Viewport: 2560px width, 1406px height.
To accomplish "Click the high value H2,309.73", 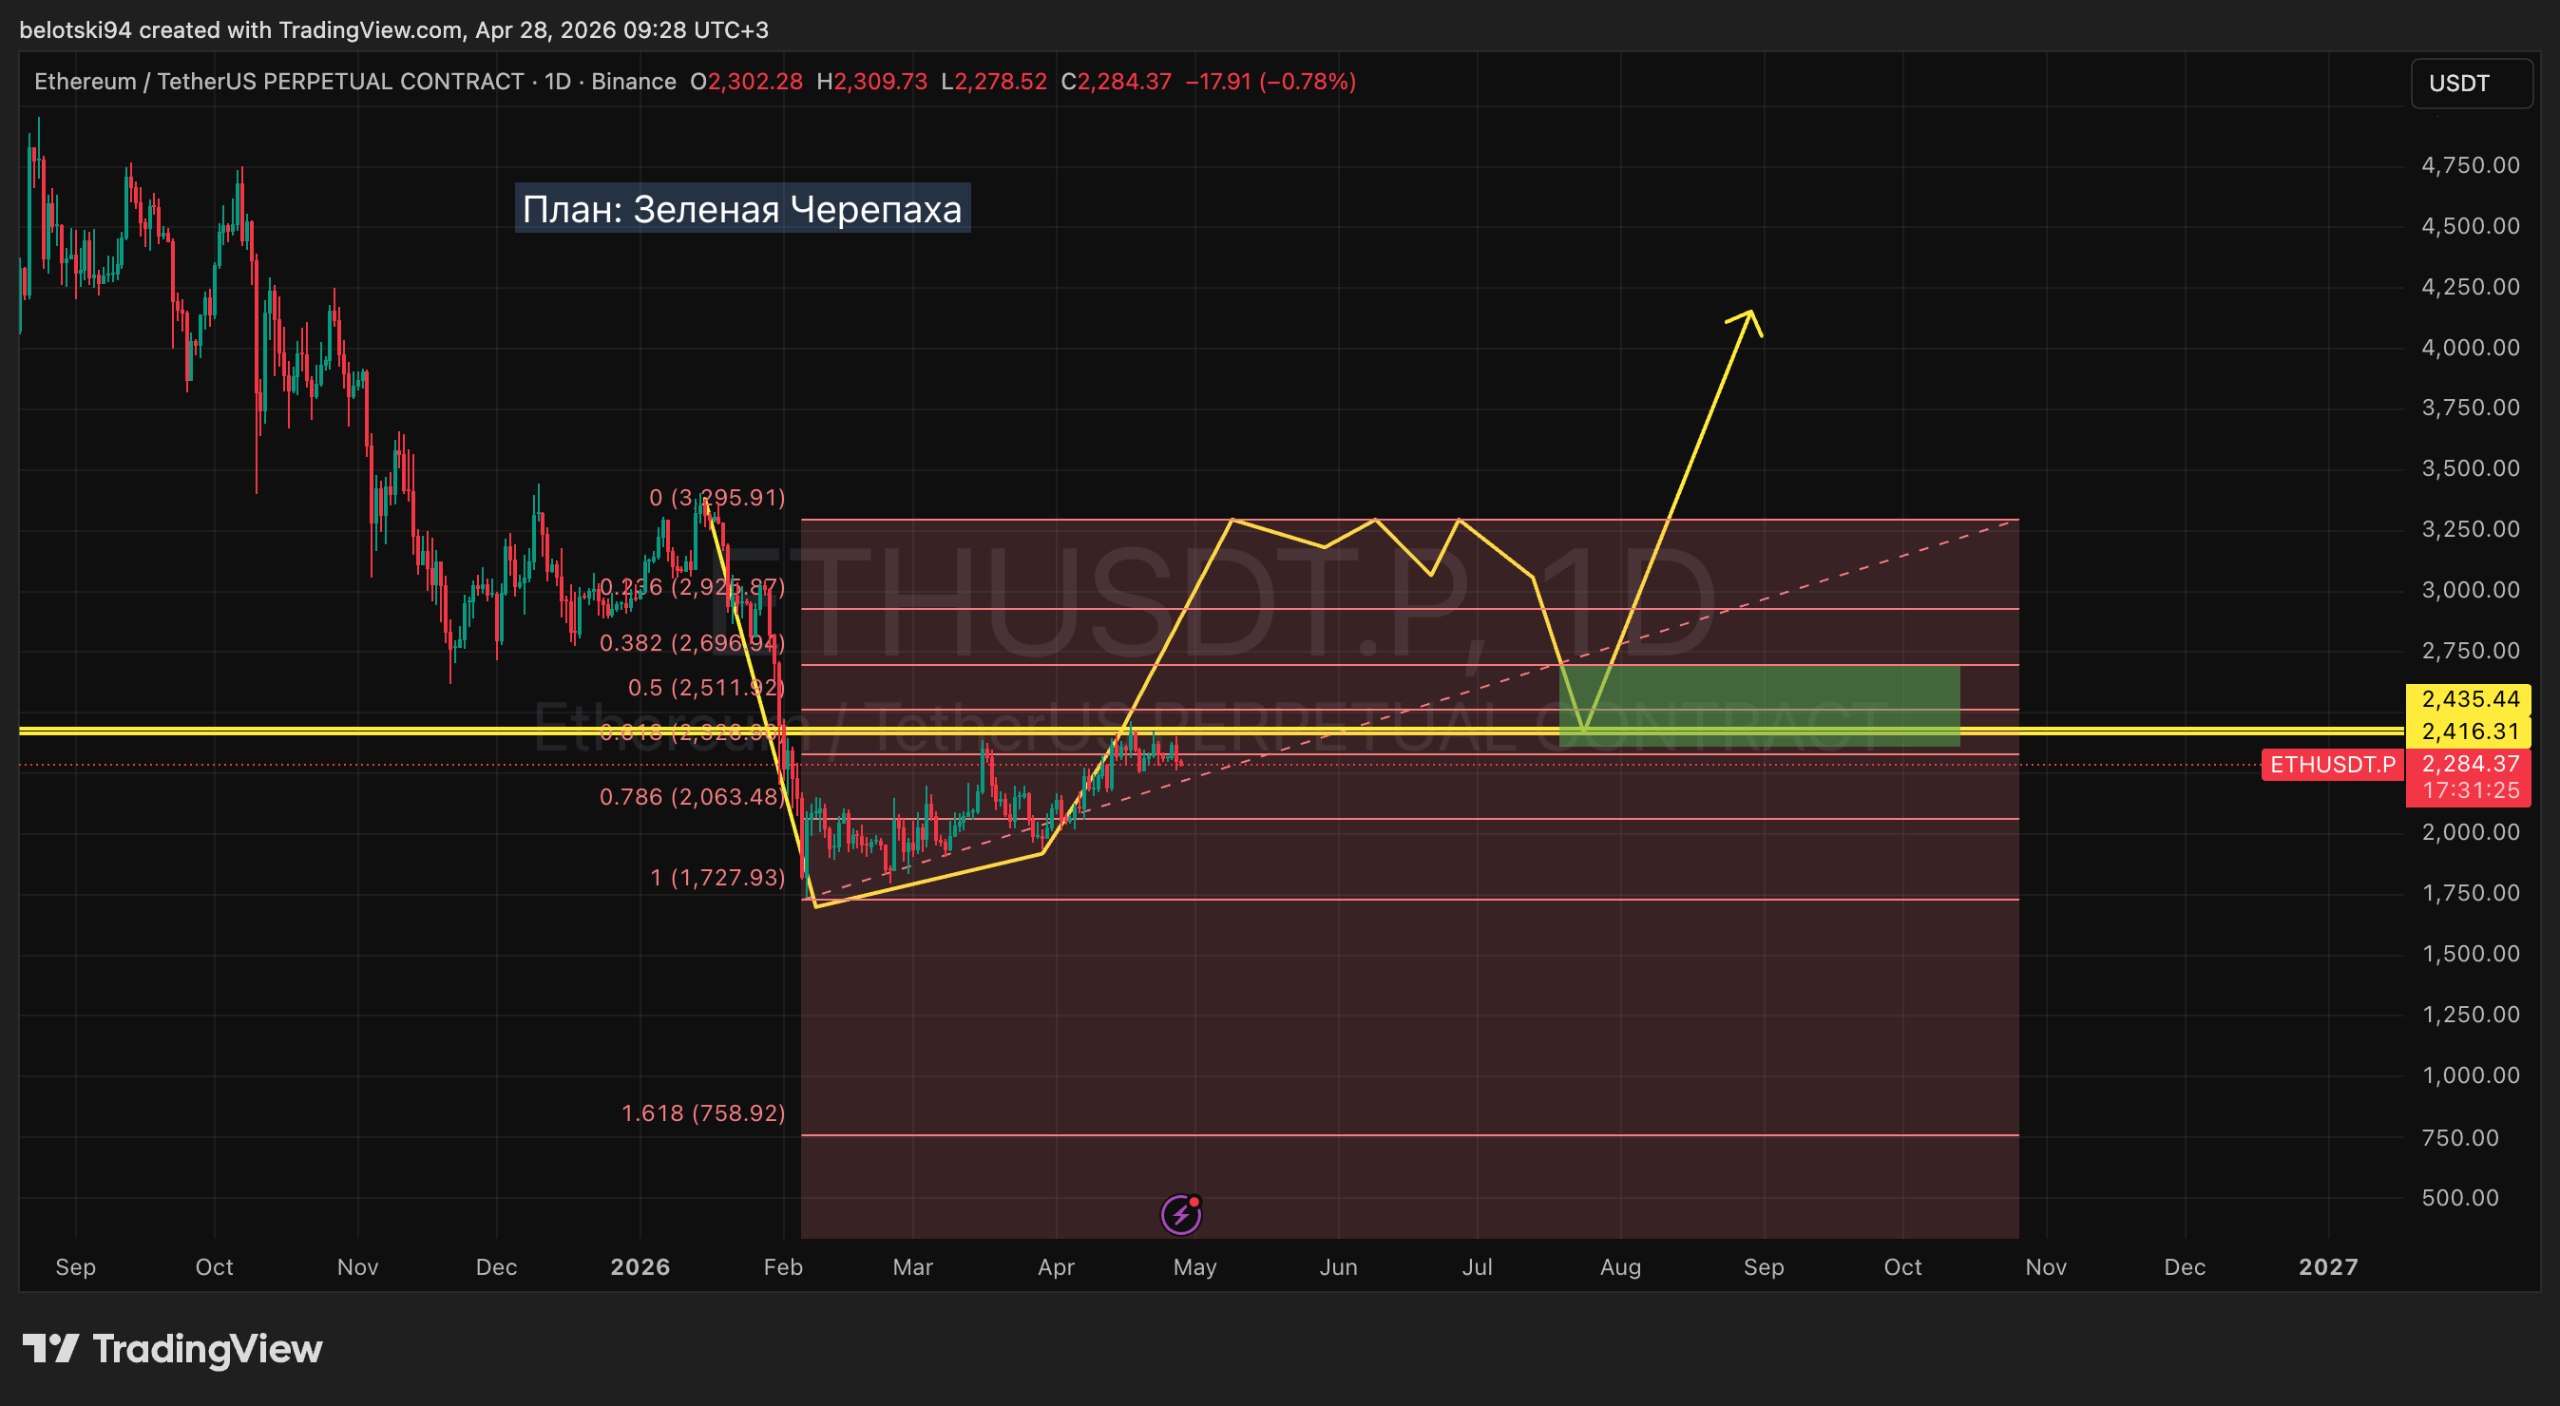I will (x=872, y=81).
